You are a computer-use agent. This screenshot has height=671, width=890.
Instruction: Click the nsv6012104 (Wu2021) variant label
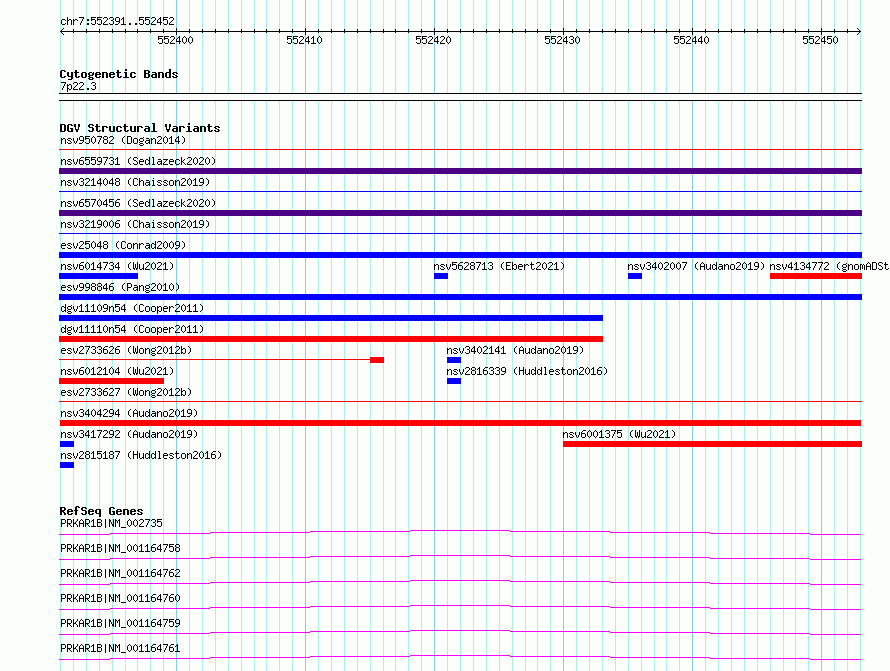(117, 371)
